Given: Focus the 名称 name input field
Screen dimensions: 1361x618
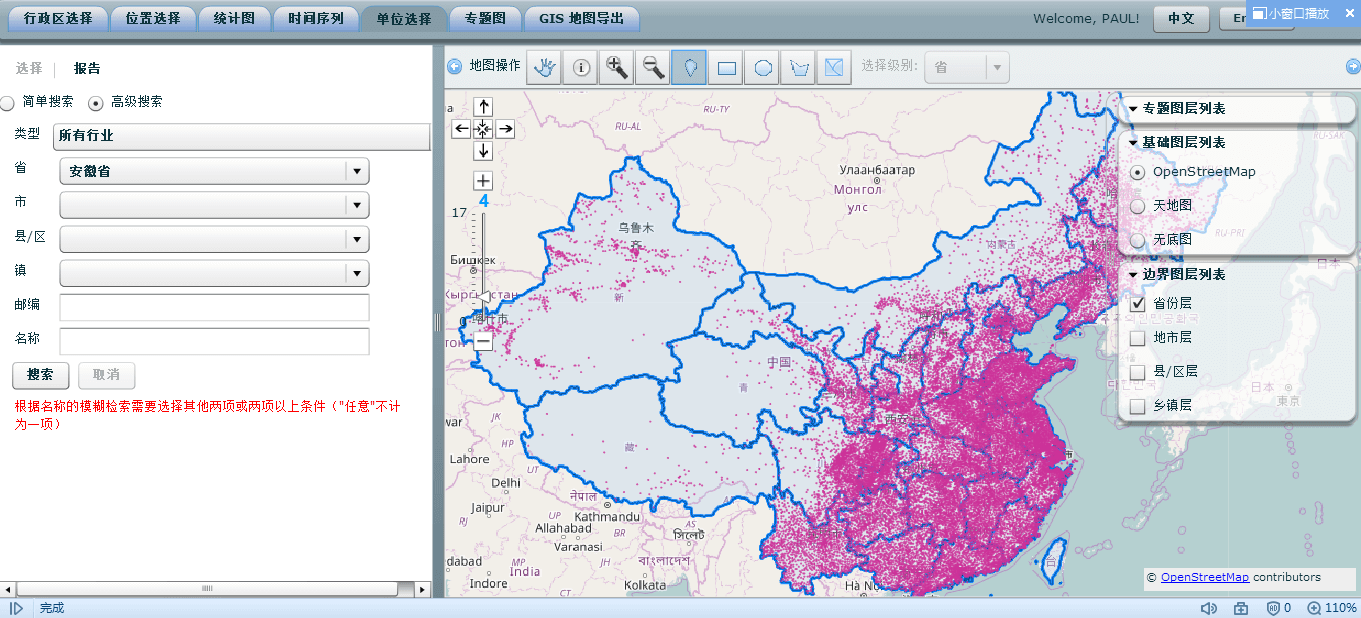Looking at the screenshot, I should click(214, 341).
